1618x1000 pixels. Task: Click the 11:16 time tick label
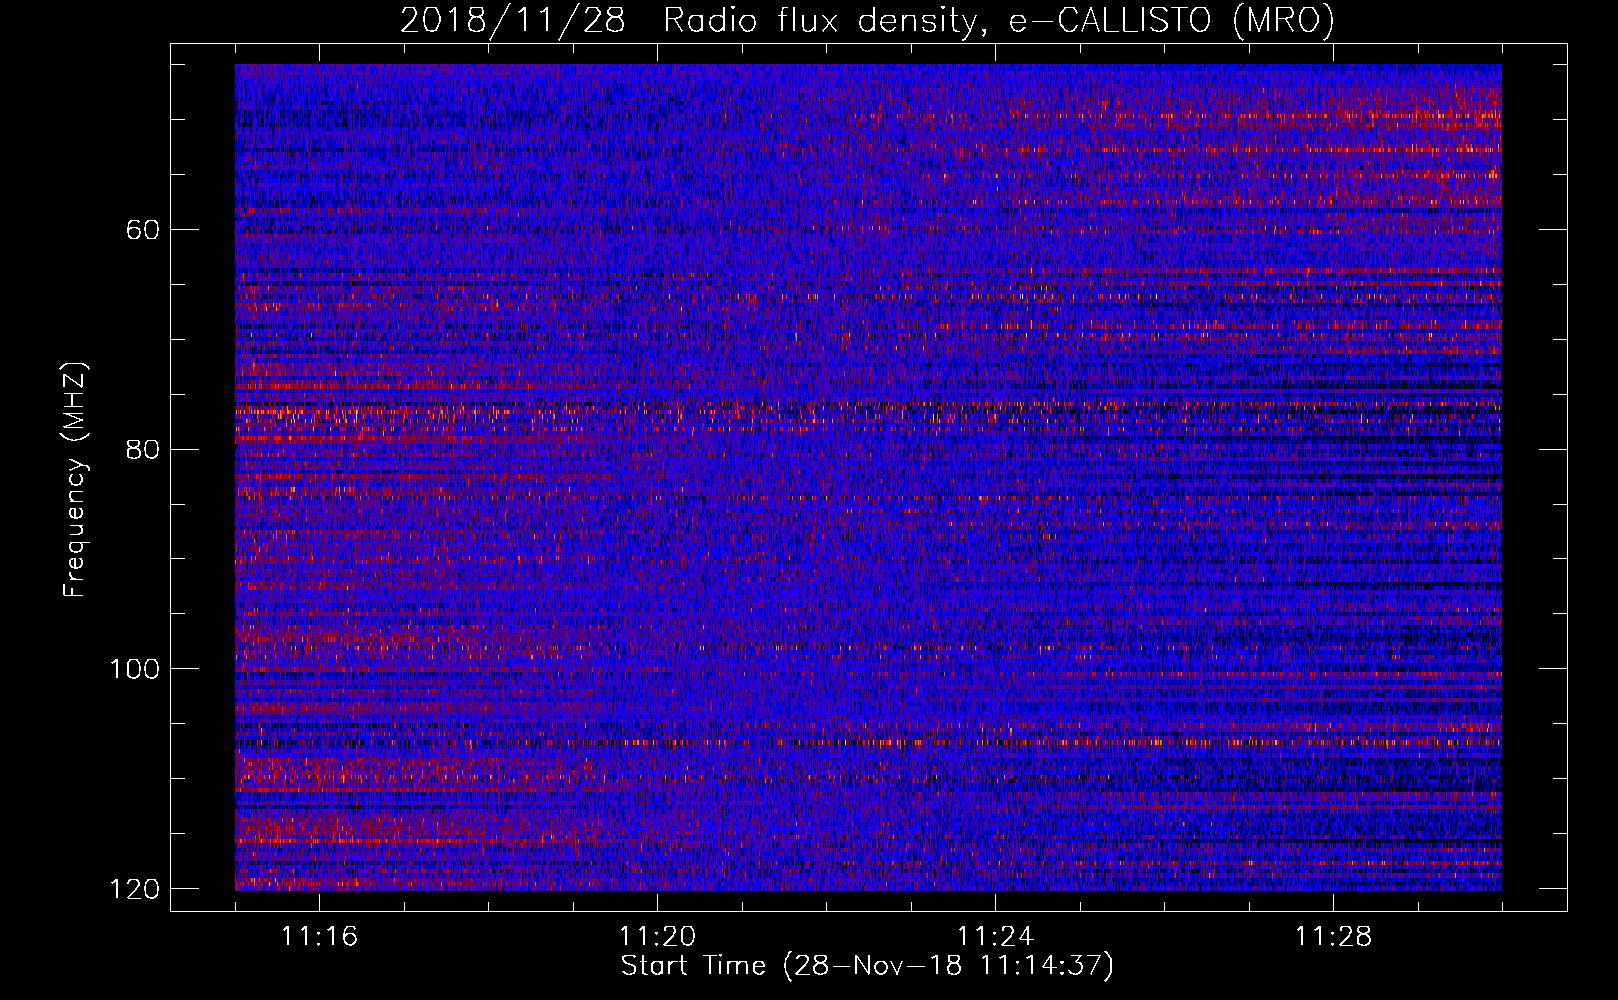(x=320, y=936)
